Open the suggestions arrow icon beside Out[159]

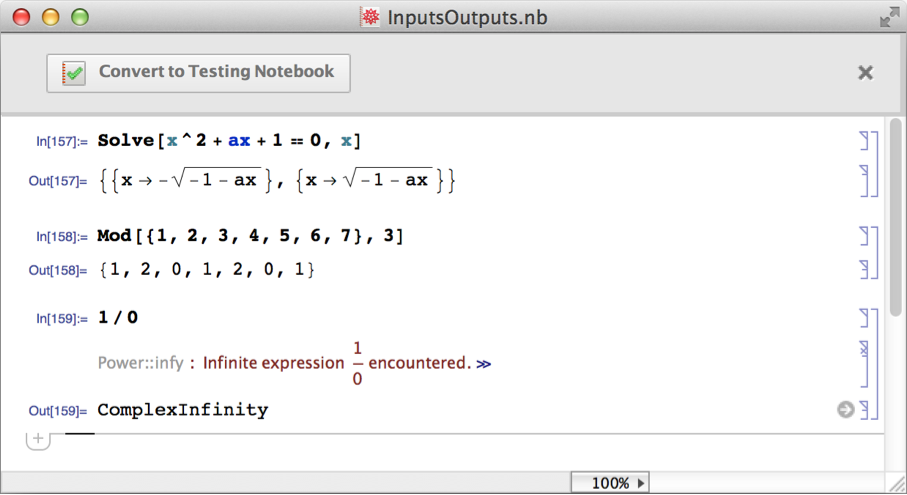[846, 410]
